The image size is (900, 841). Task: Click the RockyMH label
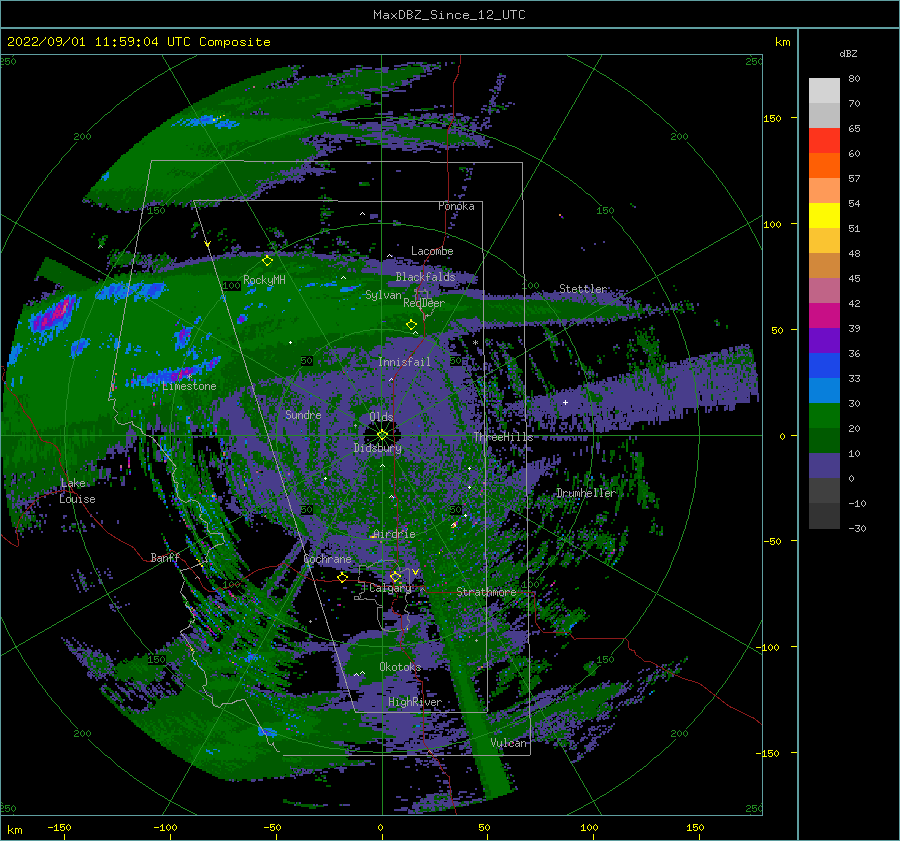[264, 280]
